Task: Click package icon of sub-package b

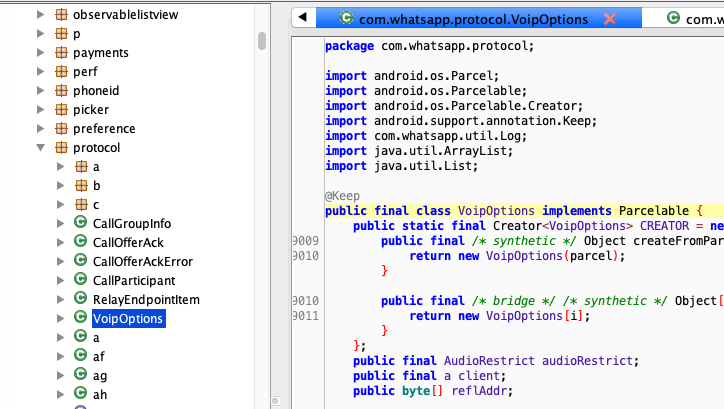Action: point(81,186)
